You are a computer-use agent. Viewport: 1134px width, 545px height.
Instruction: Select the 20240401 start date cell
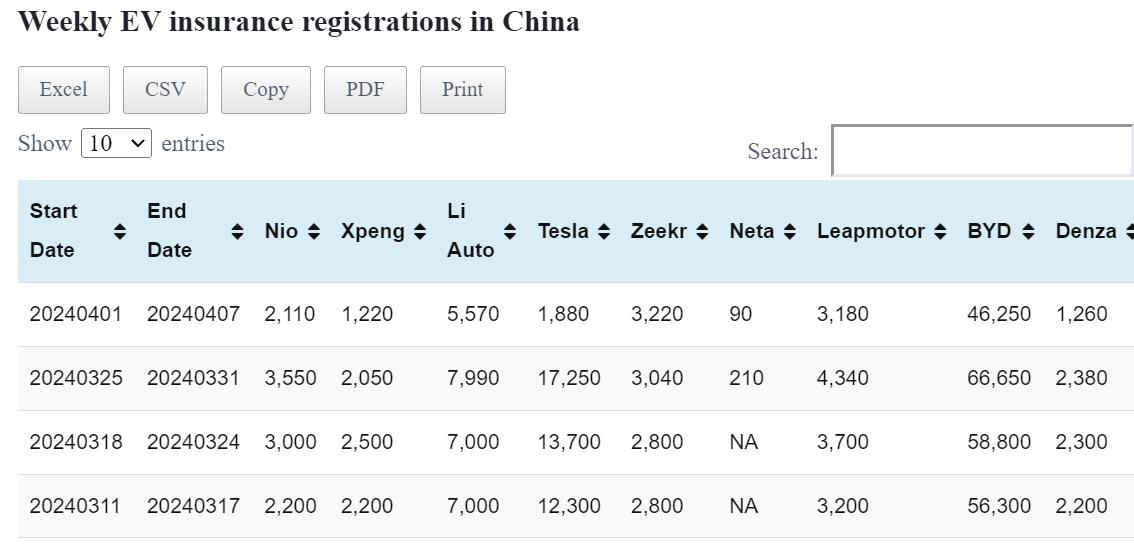click(x=76, y=314)
